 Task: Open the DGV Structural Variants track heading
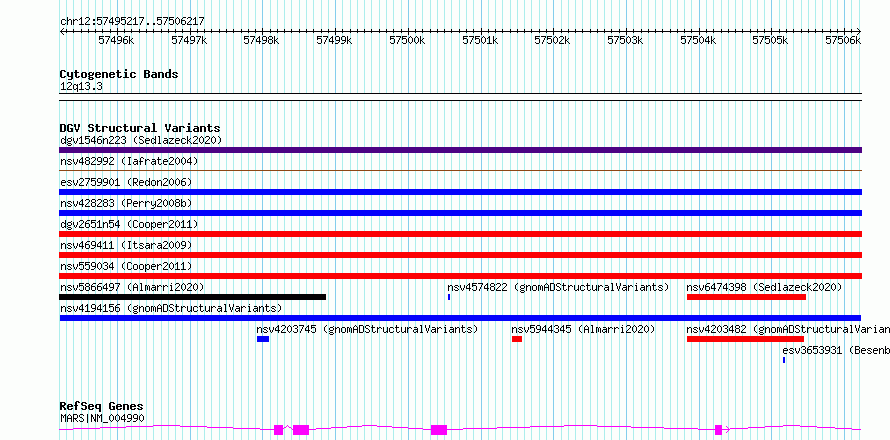[140, 128]
